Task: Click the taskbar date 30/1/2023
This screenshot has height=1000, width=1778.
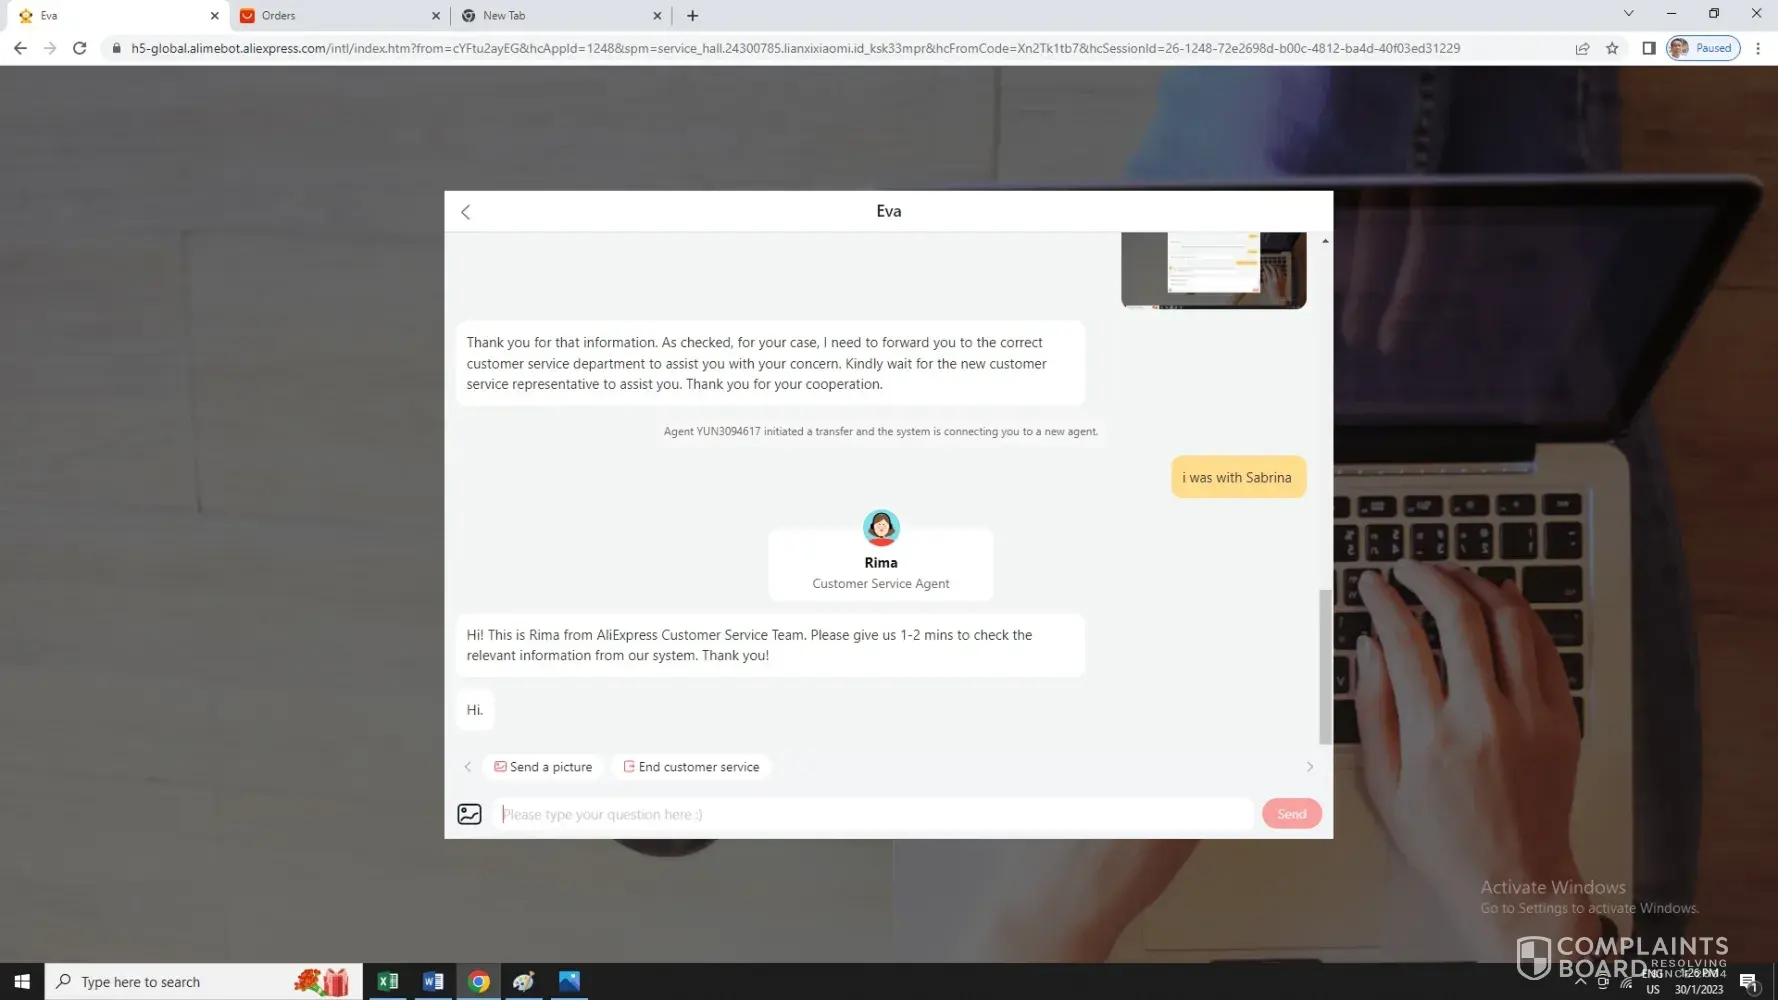Action: tap(1699, 990)
